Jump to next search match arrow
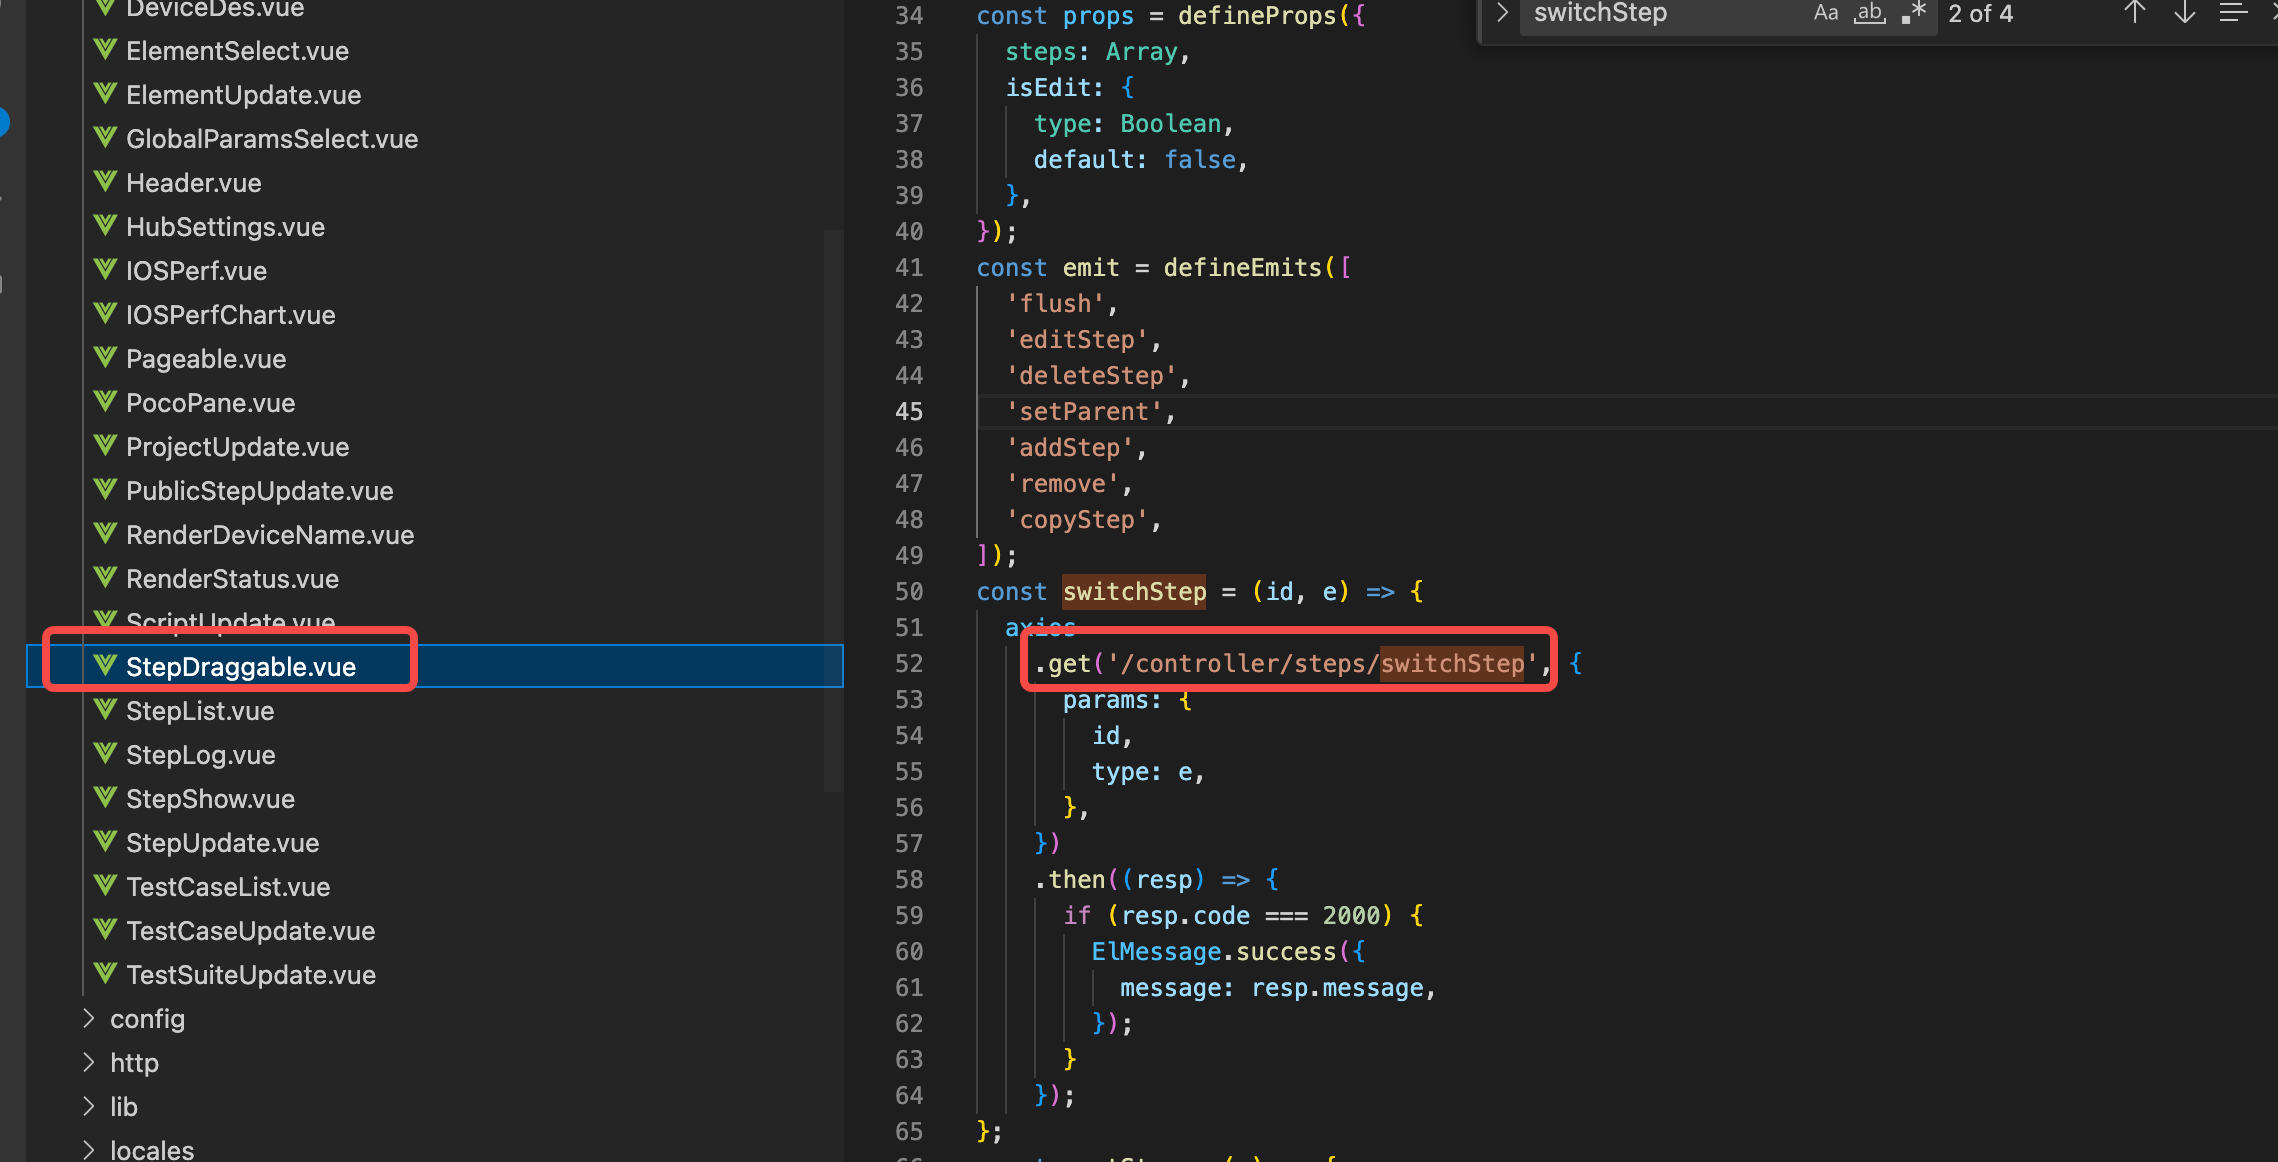 2184,14
